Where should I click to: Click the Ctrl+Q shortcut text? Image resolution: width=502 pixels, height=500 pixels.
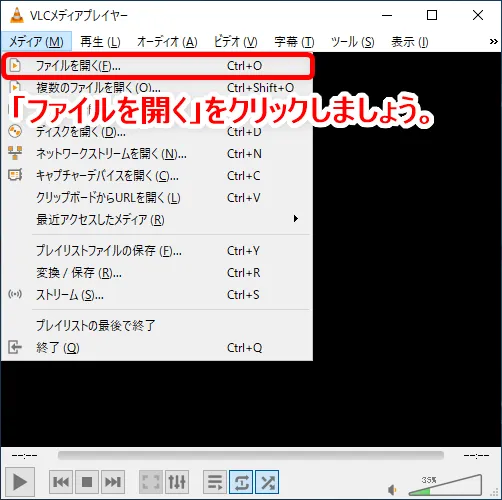tap(244, 348)
